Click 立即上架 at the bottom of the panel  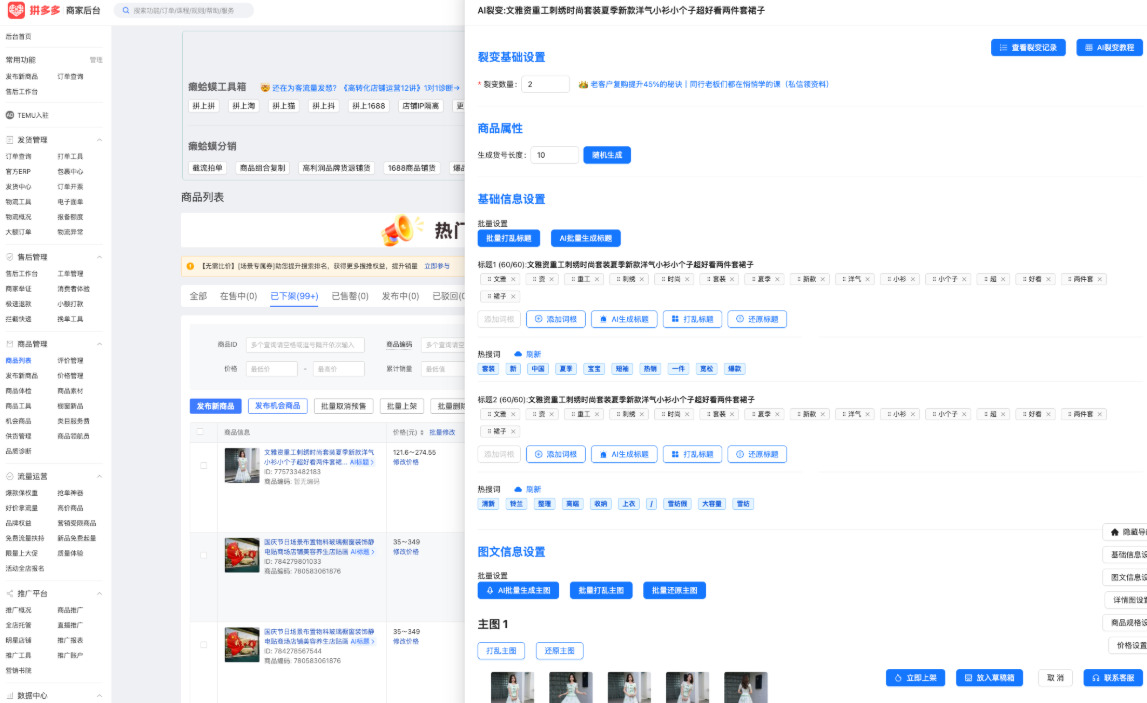(915, 678)
